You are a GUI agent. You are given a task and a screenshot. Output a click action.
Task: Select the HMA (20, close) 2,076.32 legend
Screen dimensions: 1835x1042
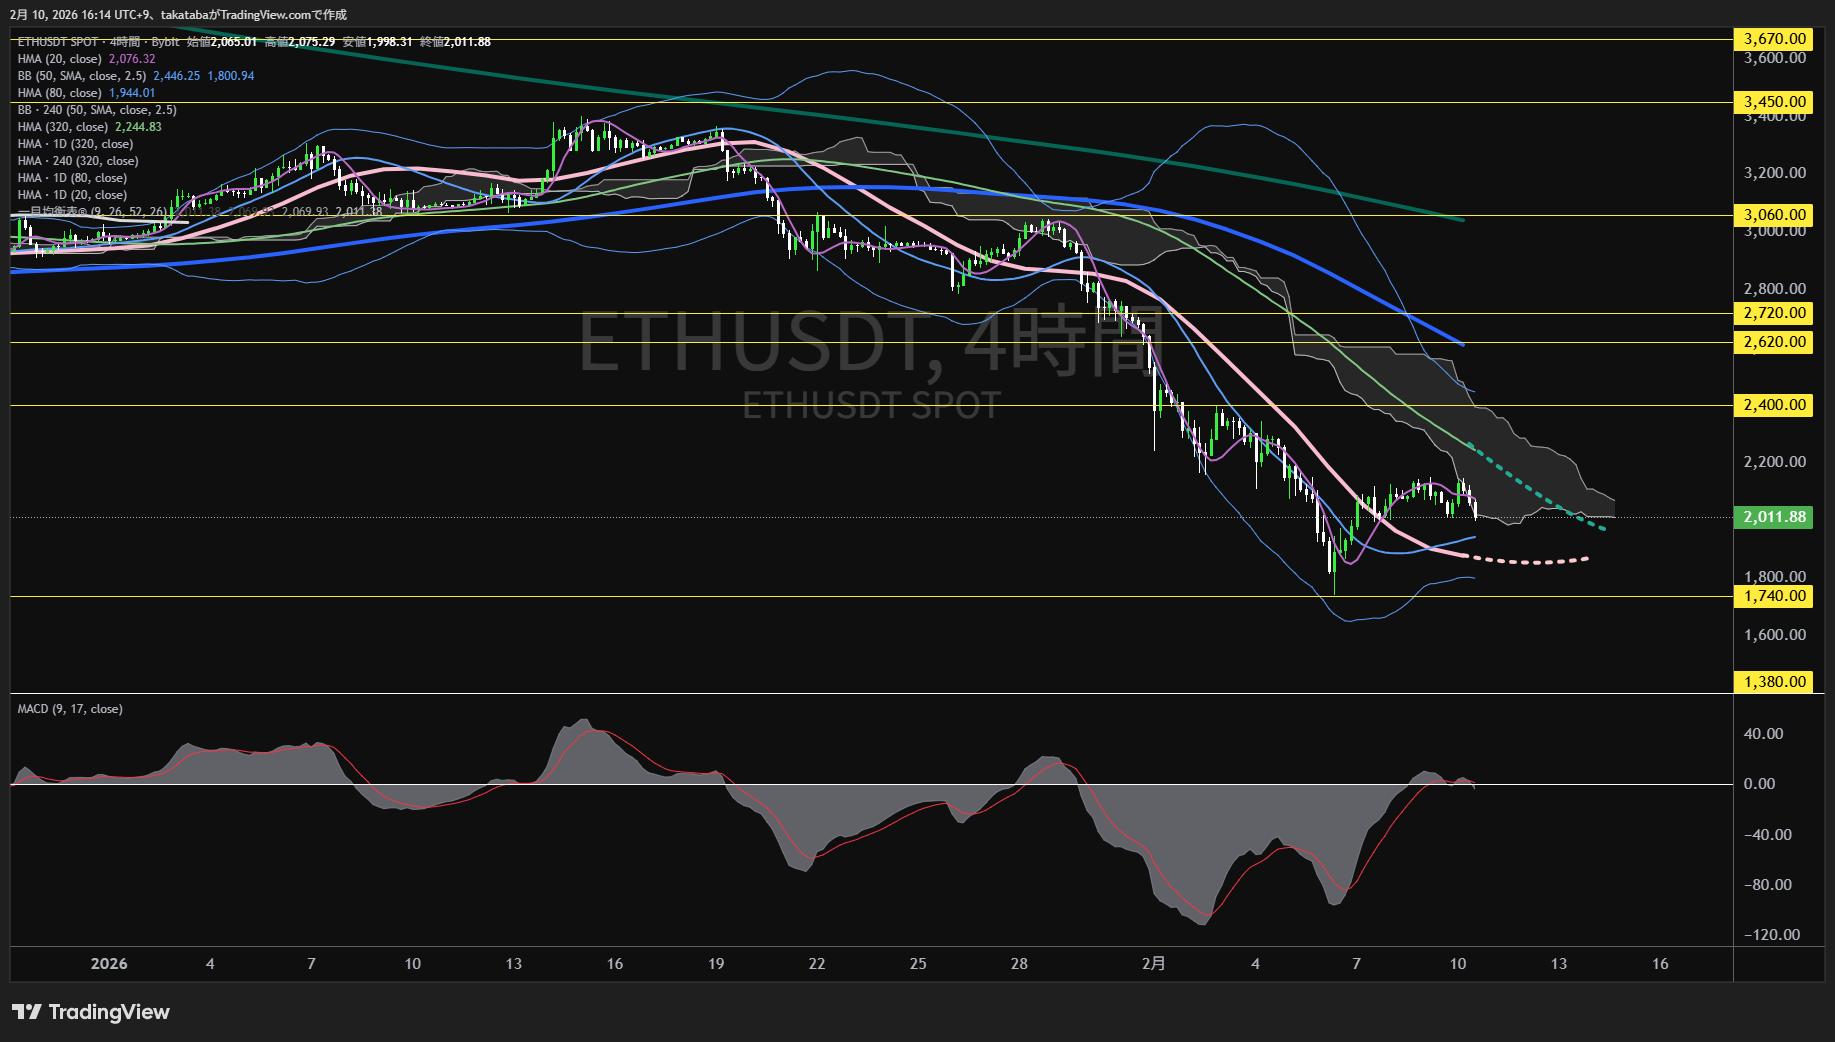pos(87,59)
